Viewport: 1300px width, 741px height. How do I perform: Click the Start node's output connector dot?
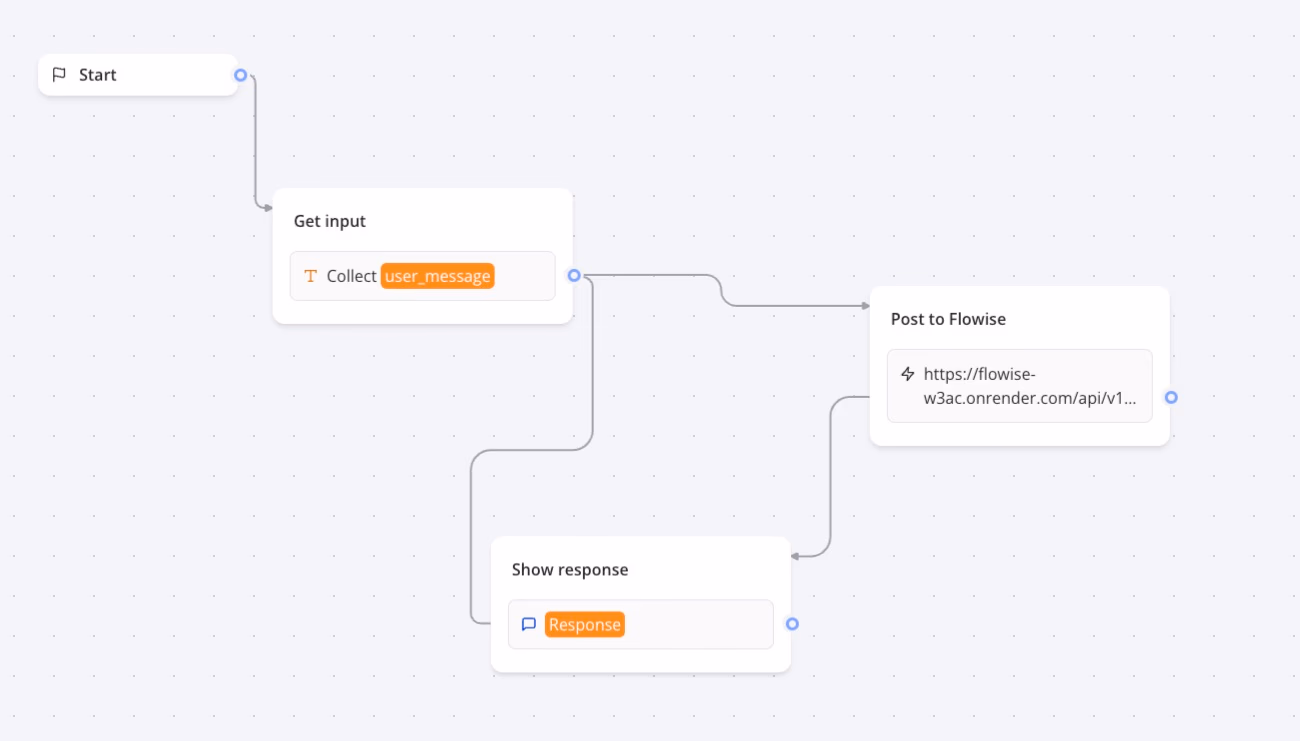click(x=240, y=75)
